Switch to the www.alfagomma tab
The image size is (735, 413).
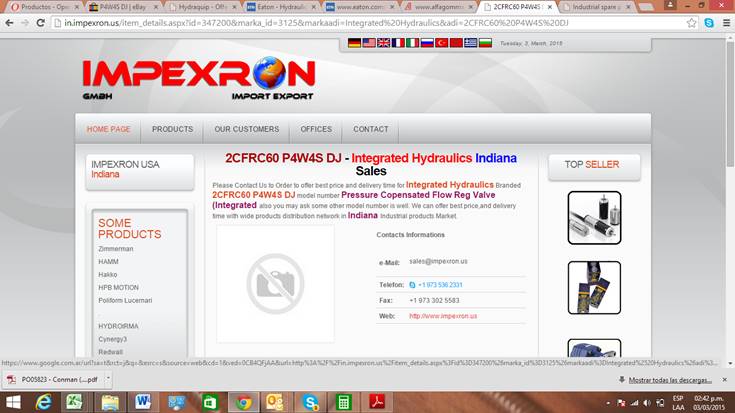437,7
